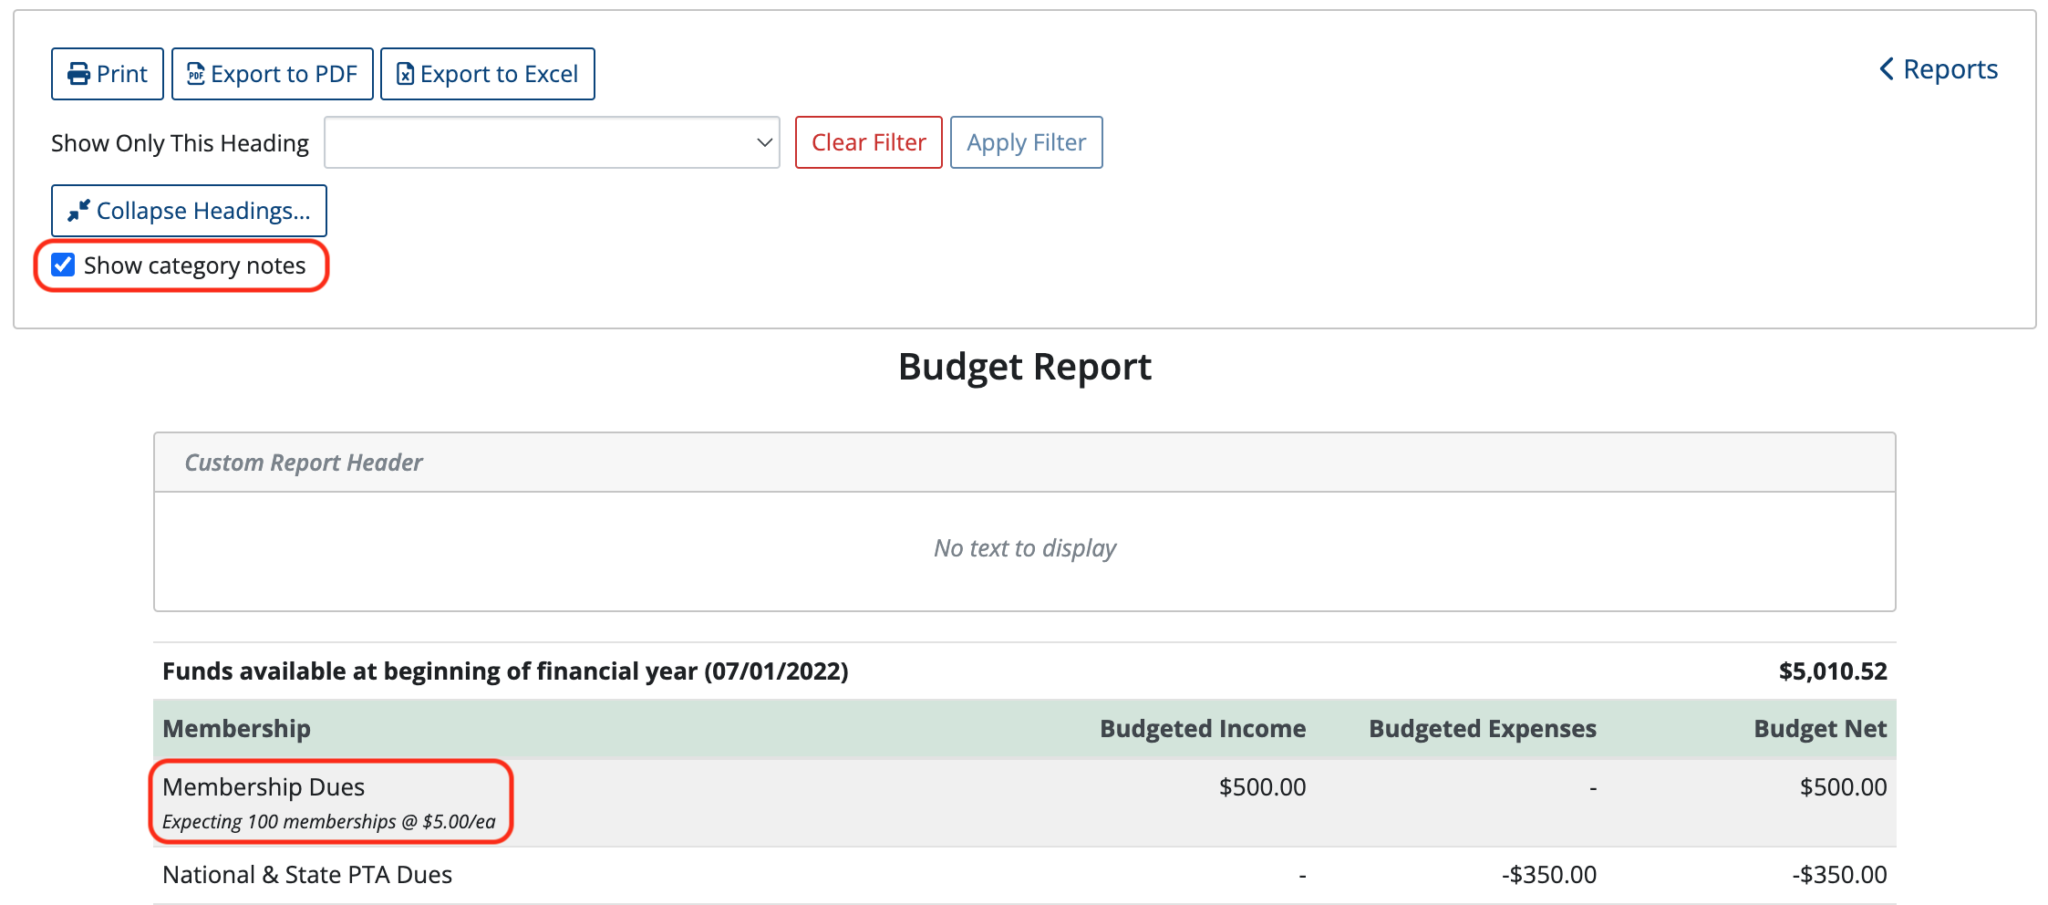This screenshot has height=905, width=2048.
Task: Click the Print button
Action: (107, 73)
